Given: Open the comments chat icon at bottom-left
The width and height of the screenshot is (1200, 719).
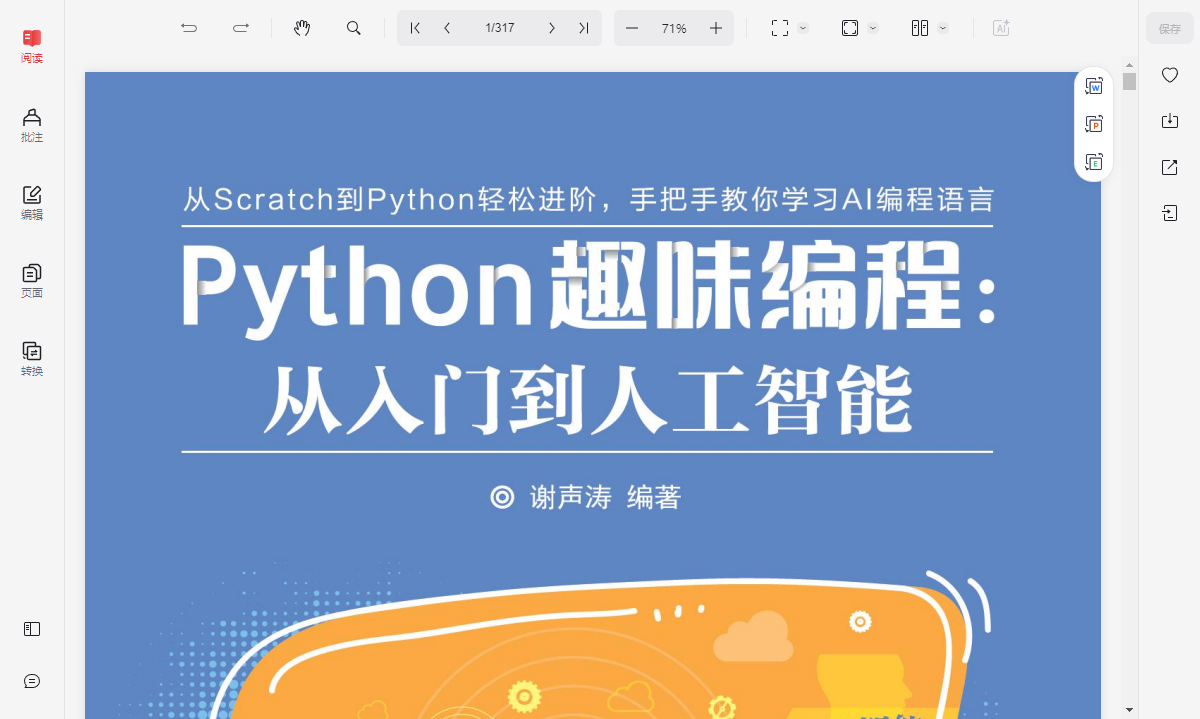Looking at the screenshot, I should tap(32, 681).
